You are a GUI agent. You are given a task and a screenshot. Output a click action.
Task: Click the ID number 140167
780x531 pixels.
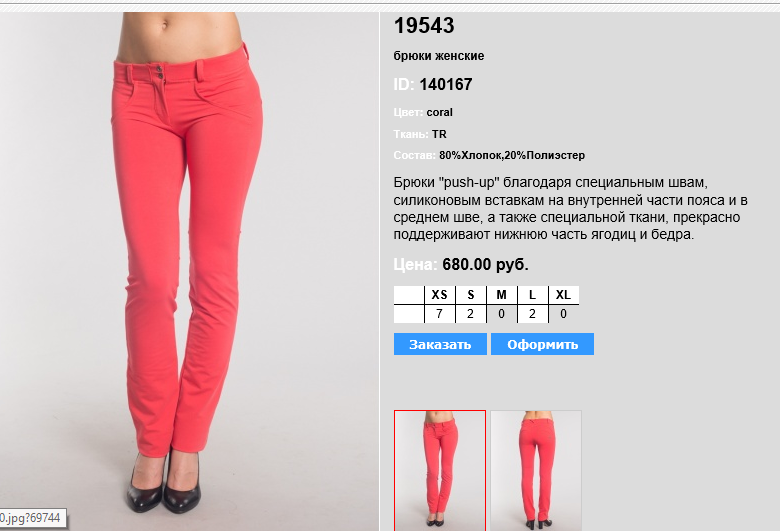[446, 84]
